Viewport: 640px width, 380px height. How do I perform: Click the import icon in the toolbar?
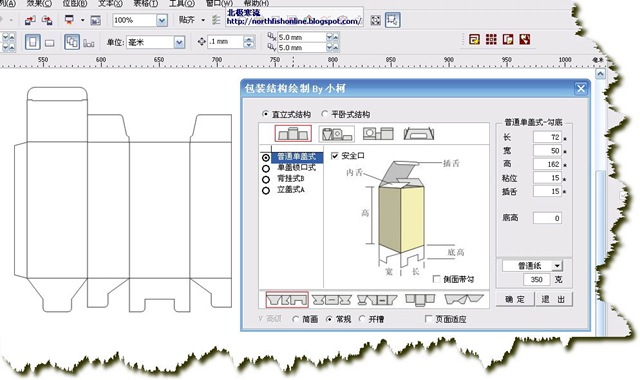coord(30,20)
